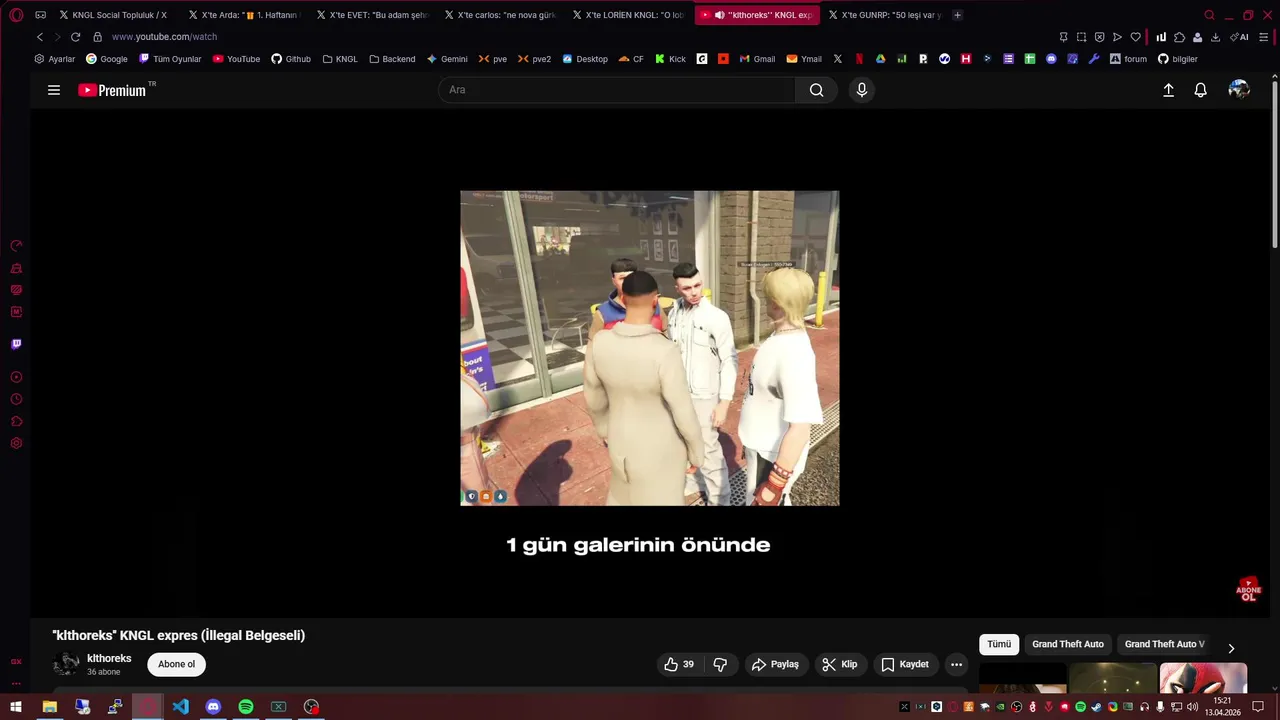Open the Windows Start button

coord(16,707)
